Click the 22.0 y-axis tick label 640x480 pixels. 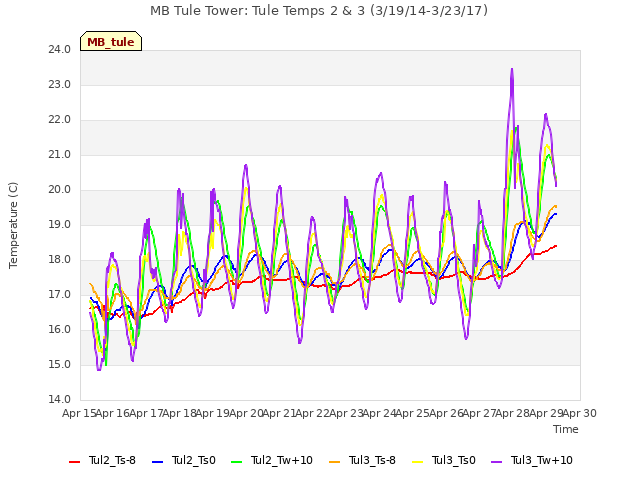tap(60, 120)
